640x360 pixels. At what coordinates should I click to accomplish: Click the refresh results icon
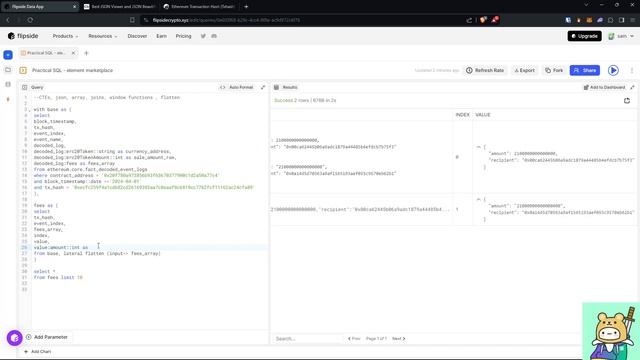tap(627, 100)
